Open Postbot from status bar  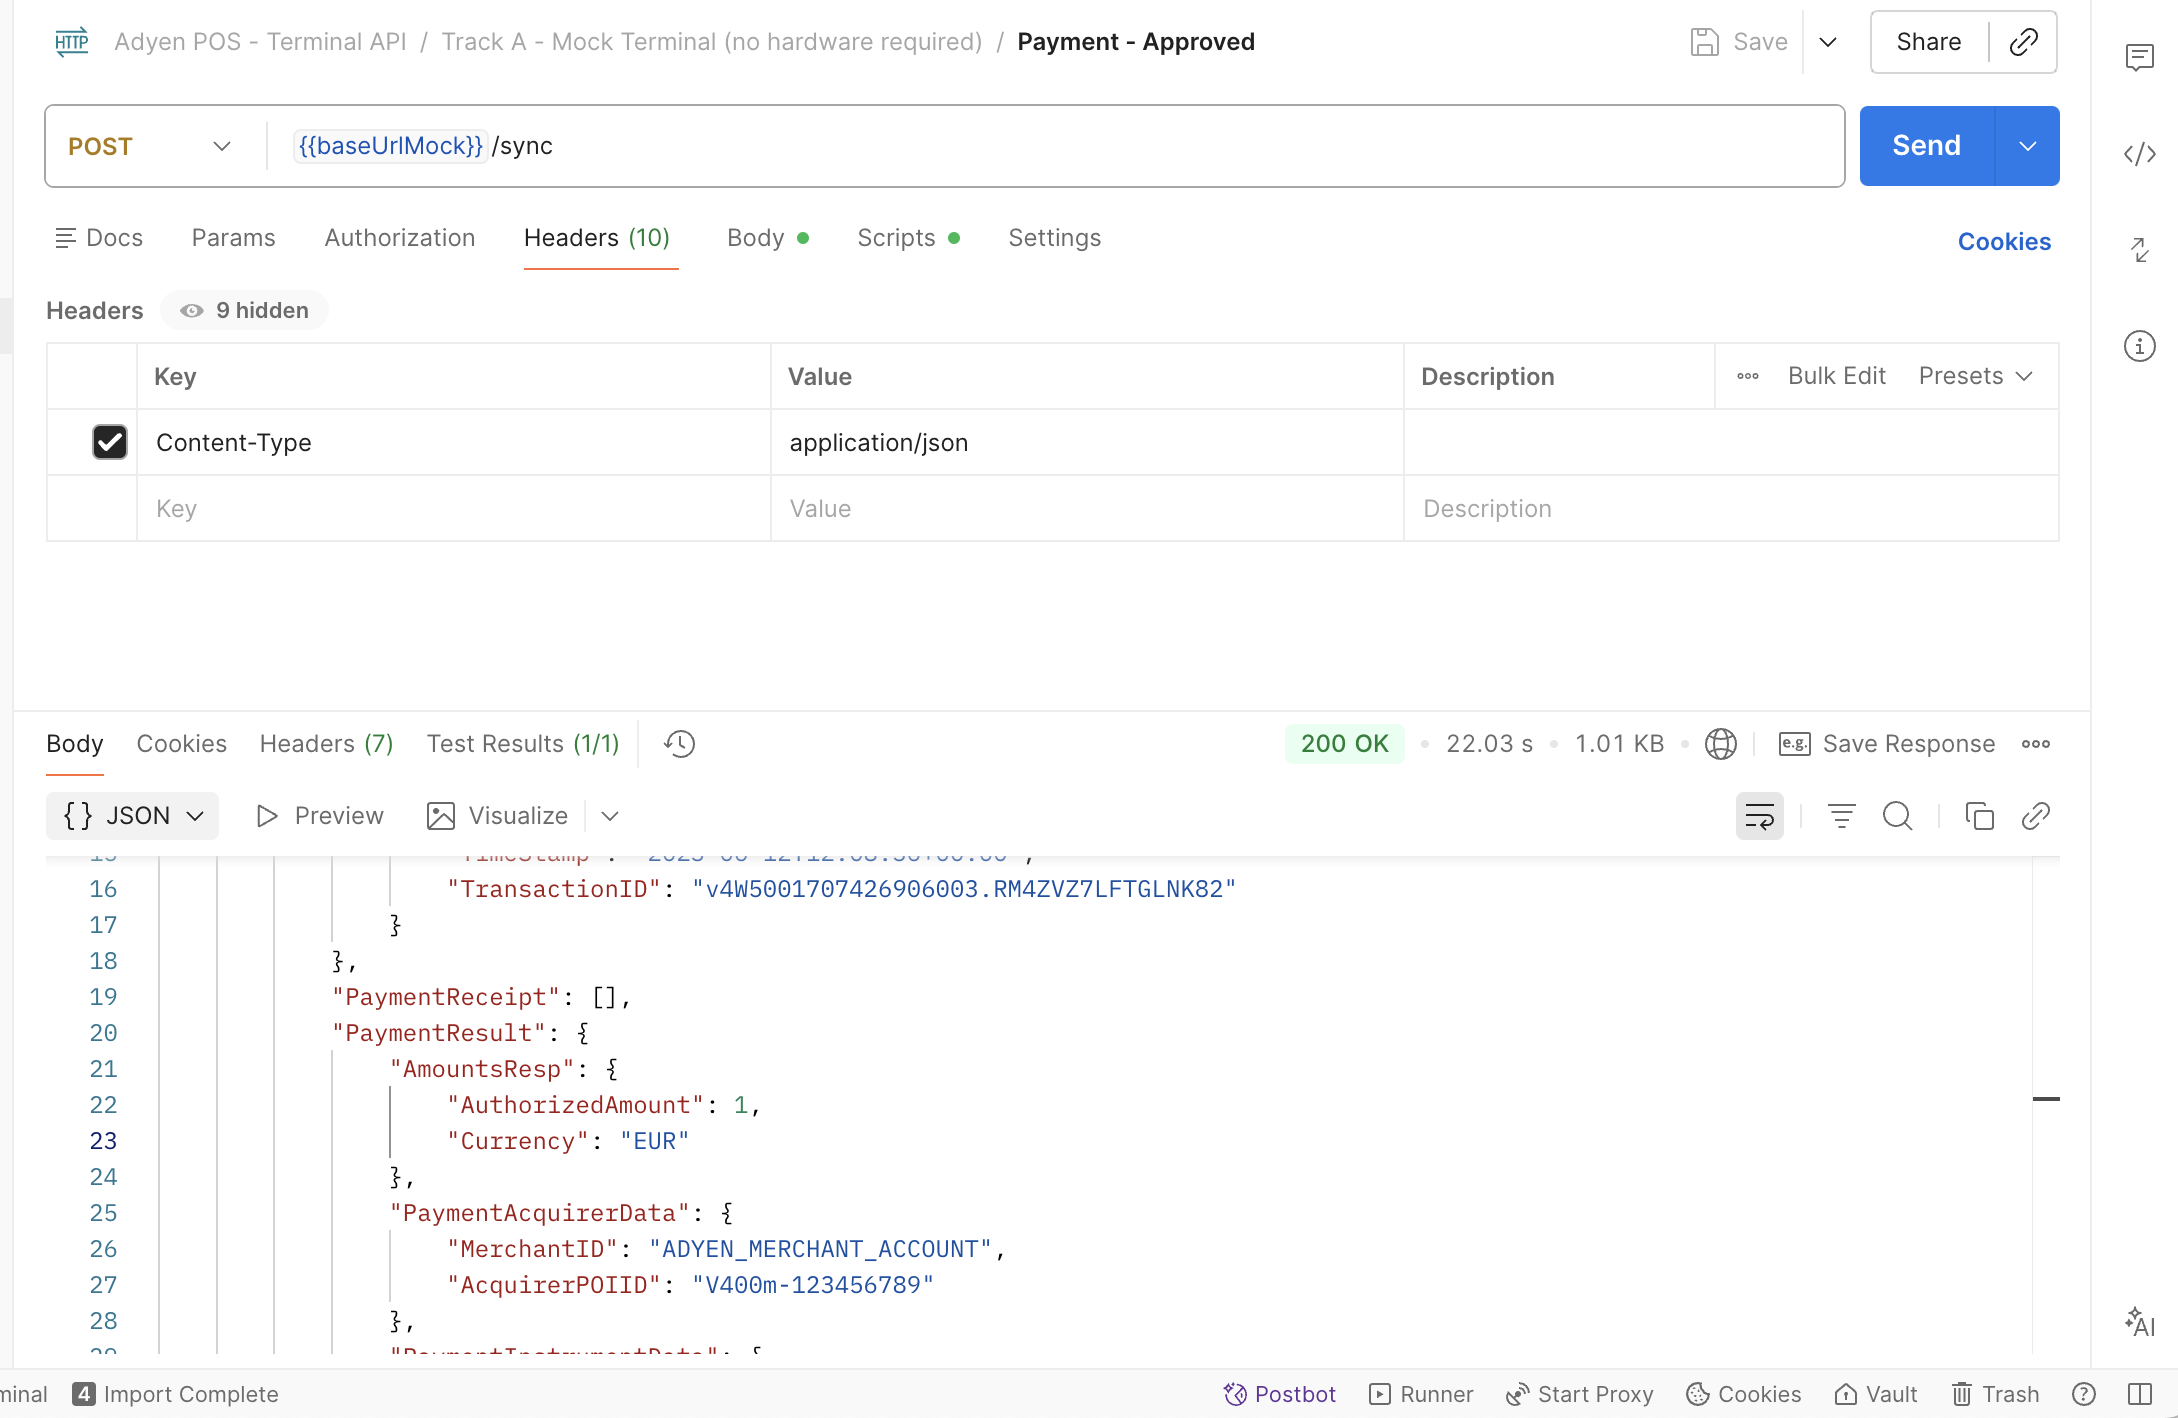click(x=1280, y=1394)
